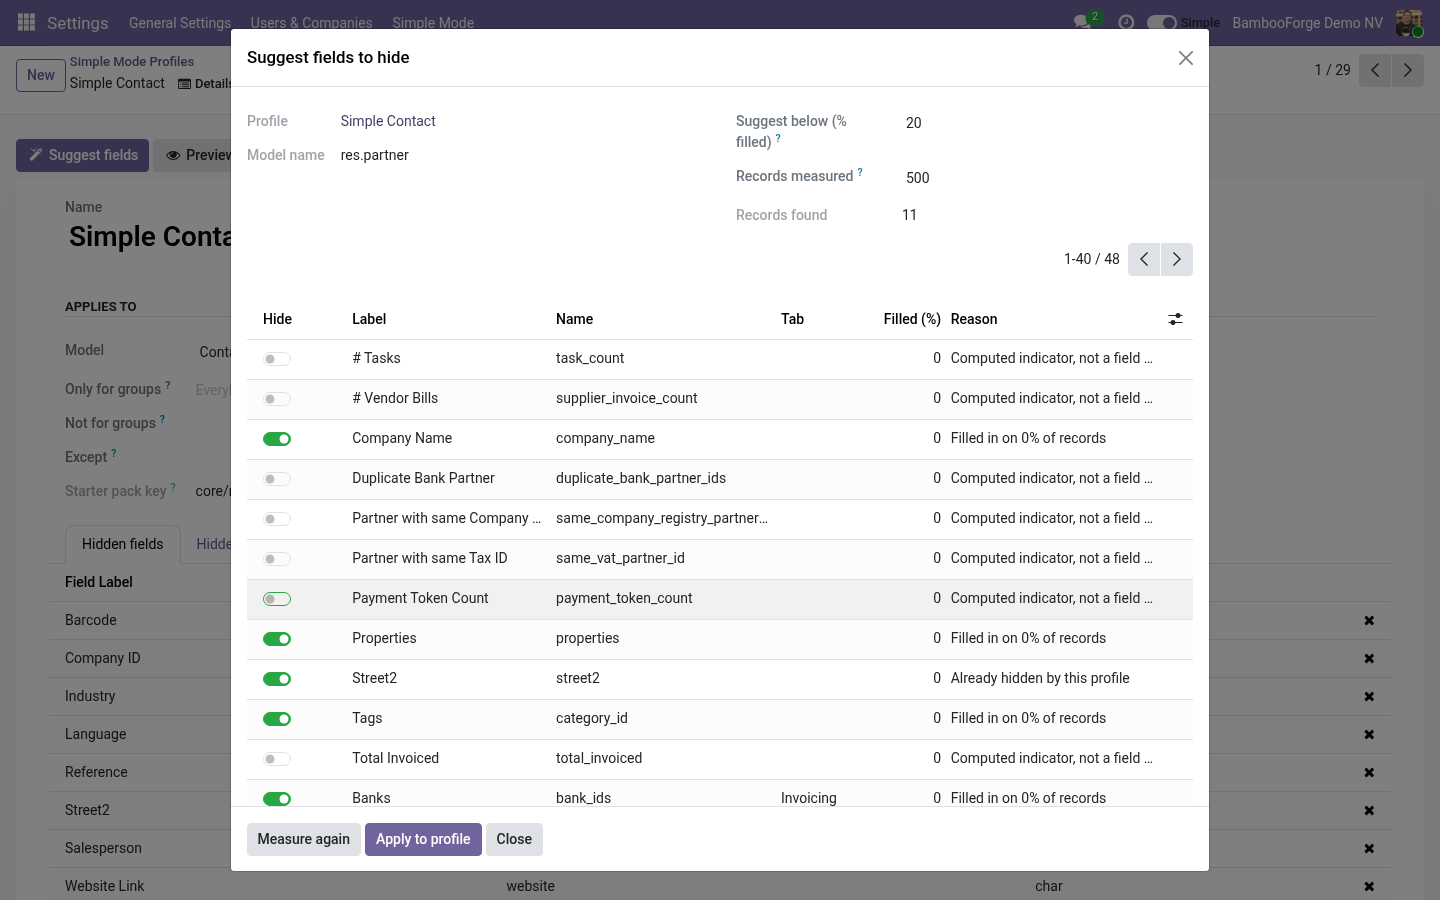The height and width of the screenshot is (900, 1440).
Task: Go to next profile record
Action: coord(1408,70)
